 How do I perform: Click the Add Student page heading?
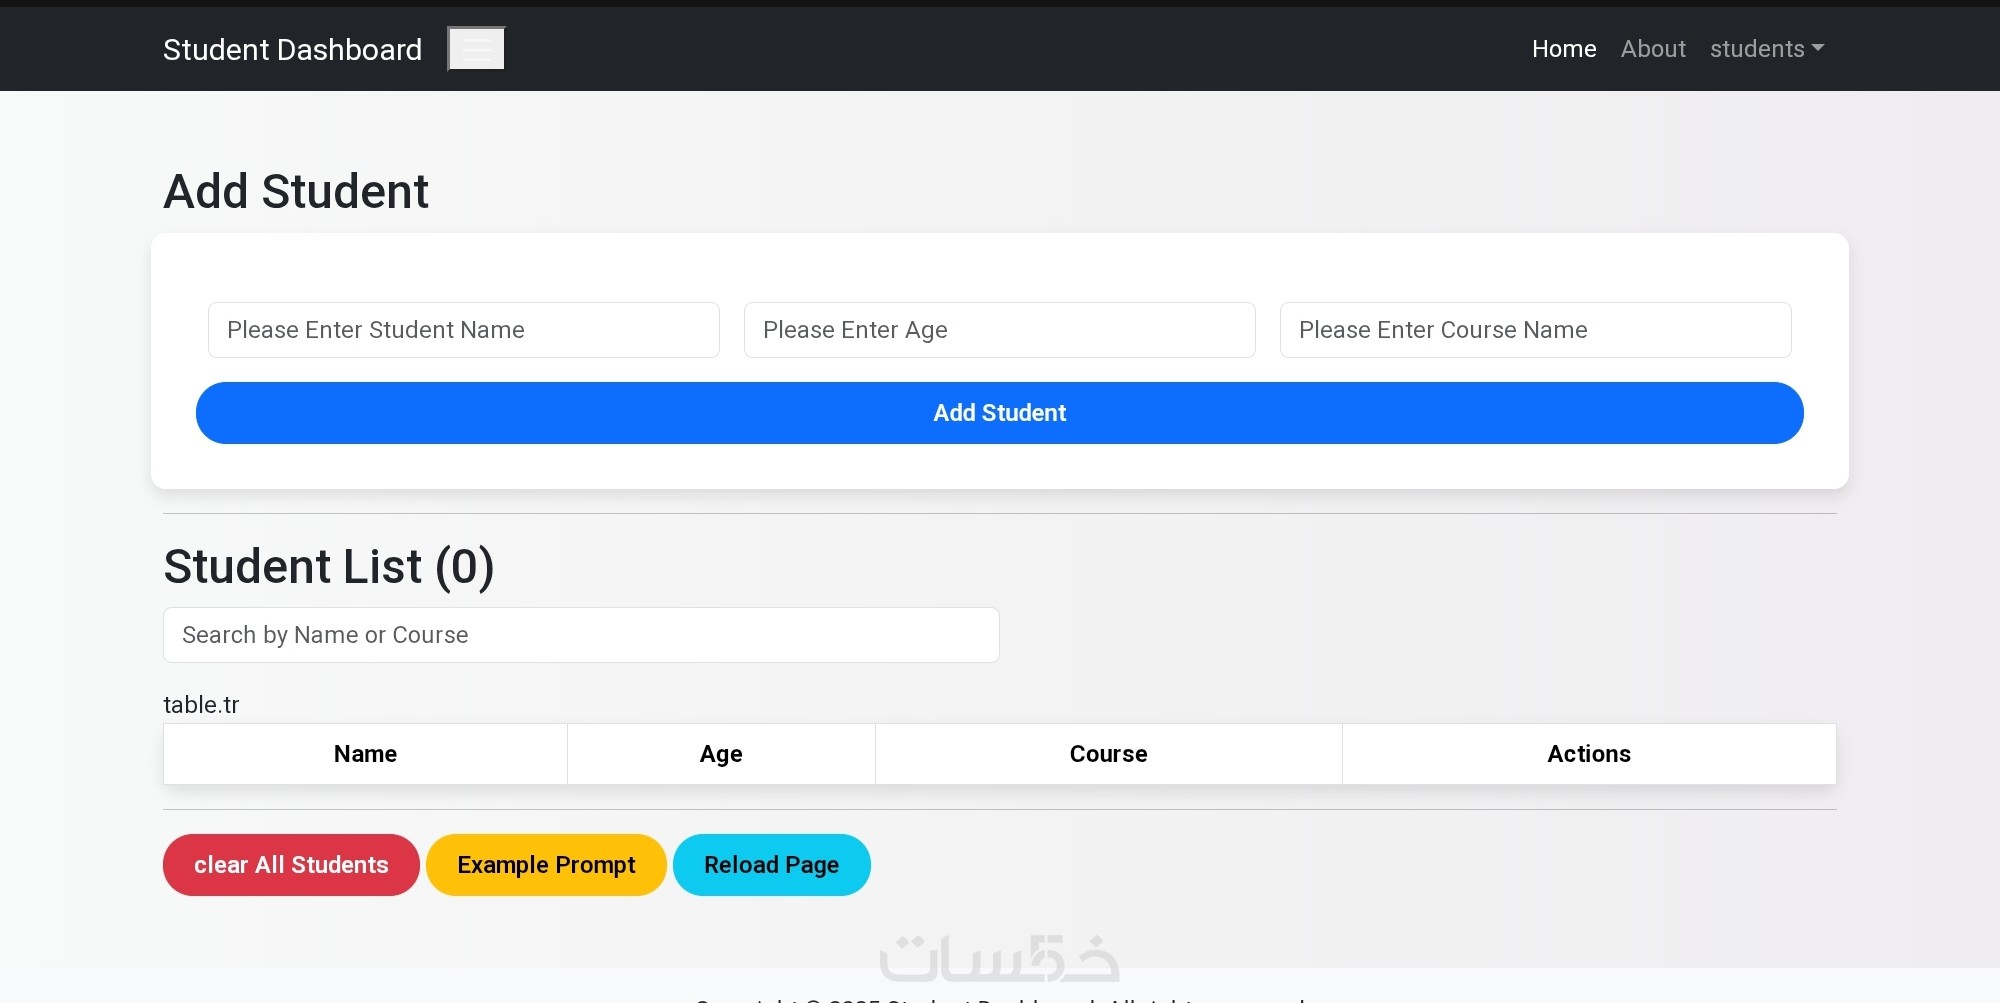[x=296, y=191]
